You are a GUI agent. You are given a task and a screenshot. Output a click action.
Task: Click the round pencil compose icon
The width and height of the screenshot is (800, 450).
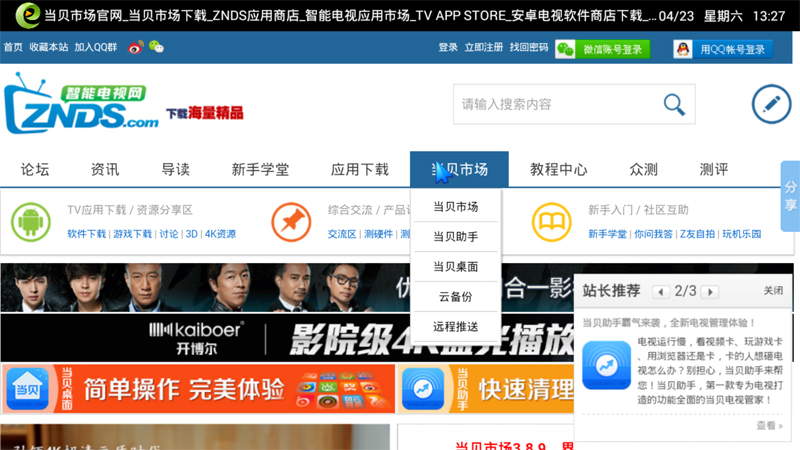[771, 104]
